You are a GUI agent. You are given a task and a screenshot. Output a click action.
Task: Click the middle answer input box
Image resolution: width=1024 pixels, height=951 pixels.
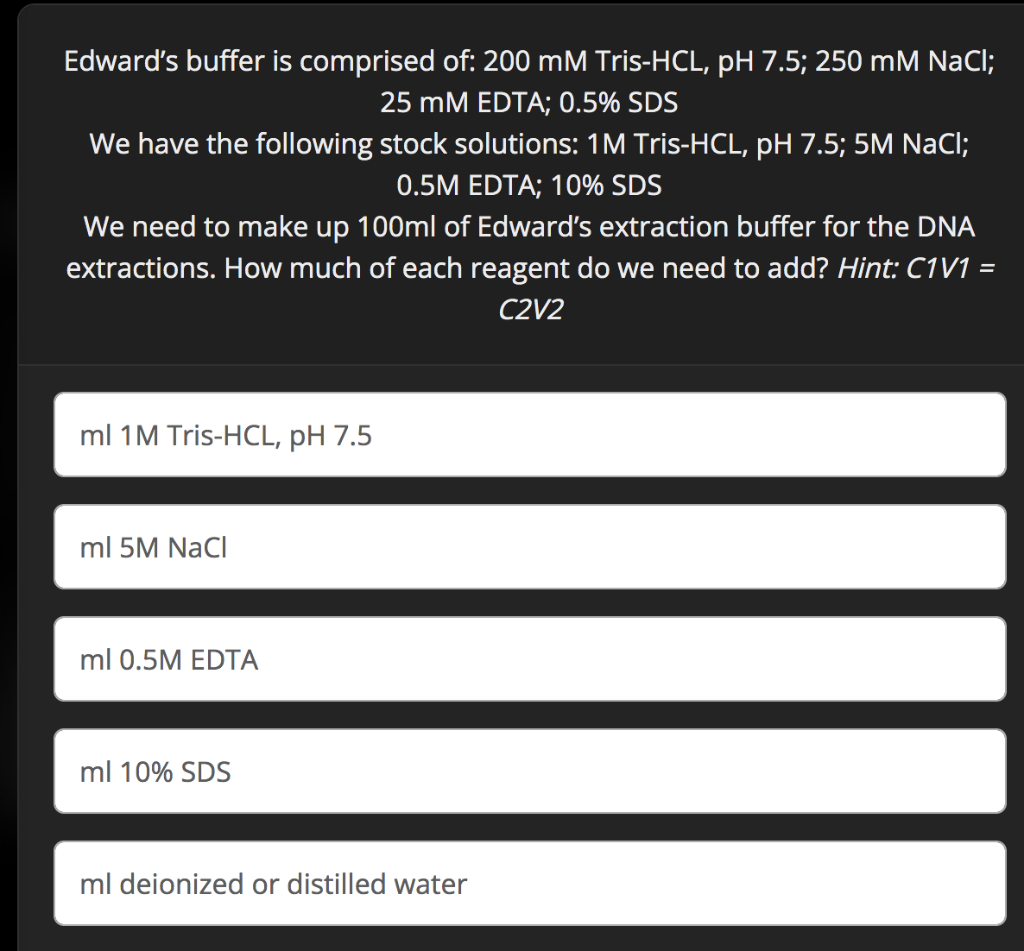(530, 659)
